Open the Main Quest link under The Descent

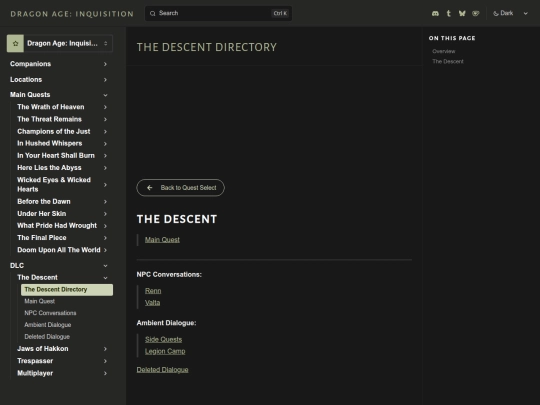162,240
